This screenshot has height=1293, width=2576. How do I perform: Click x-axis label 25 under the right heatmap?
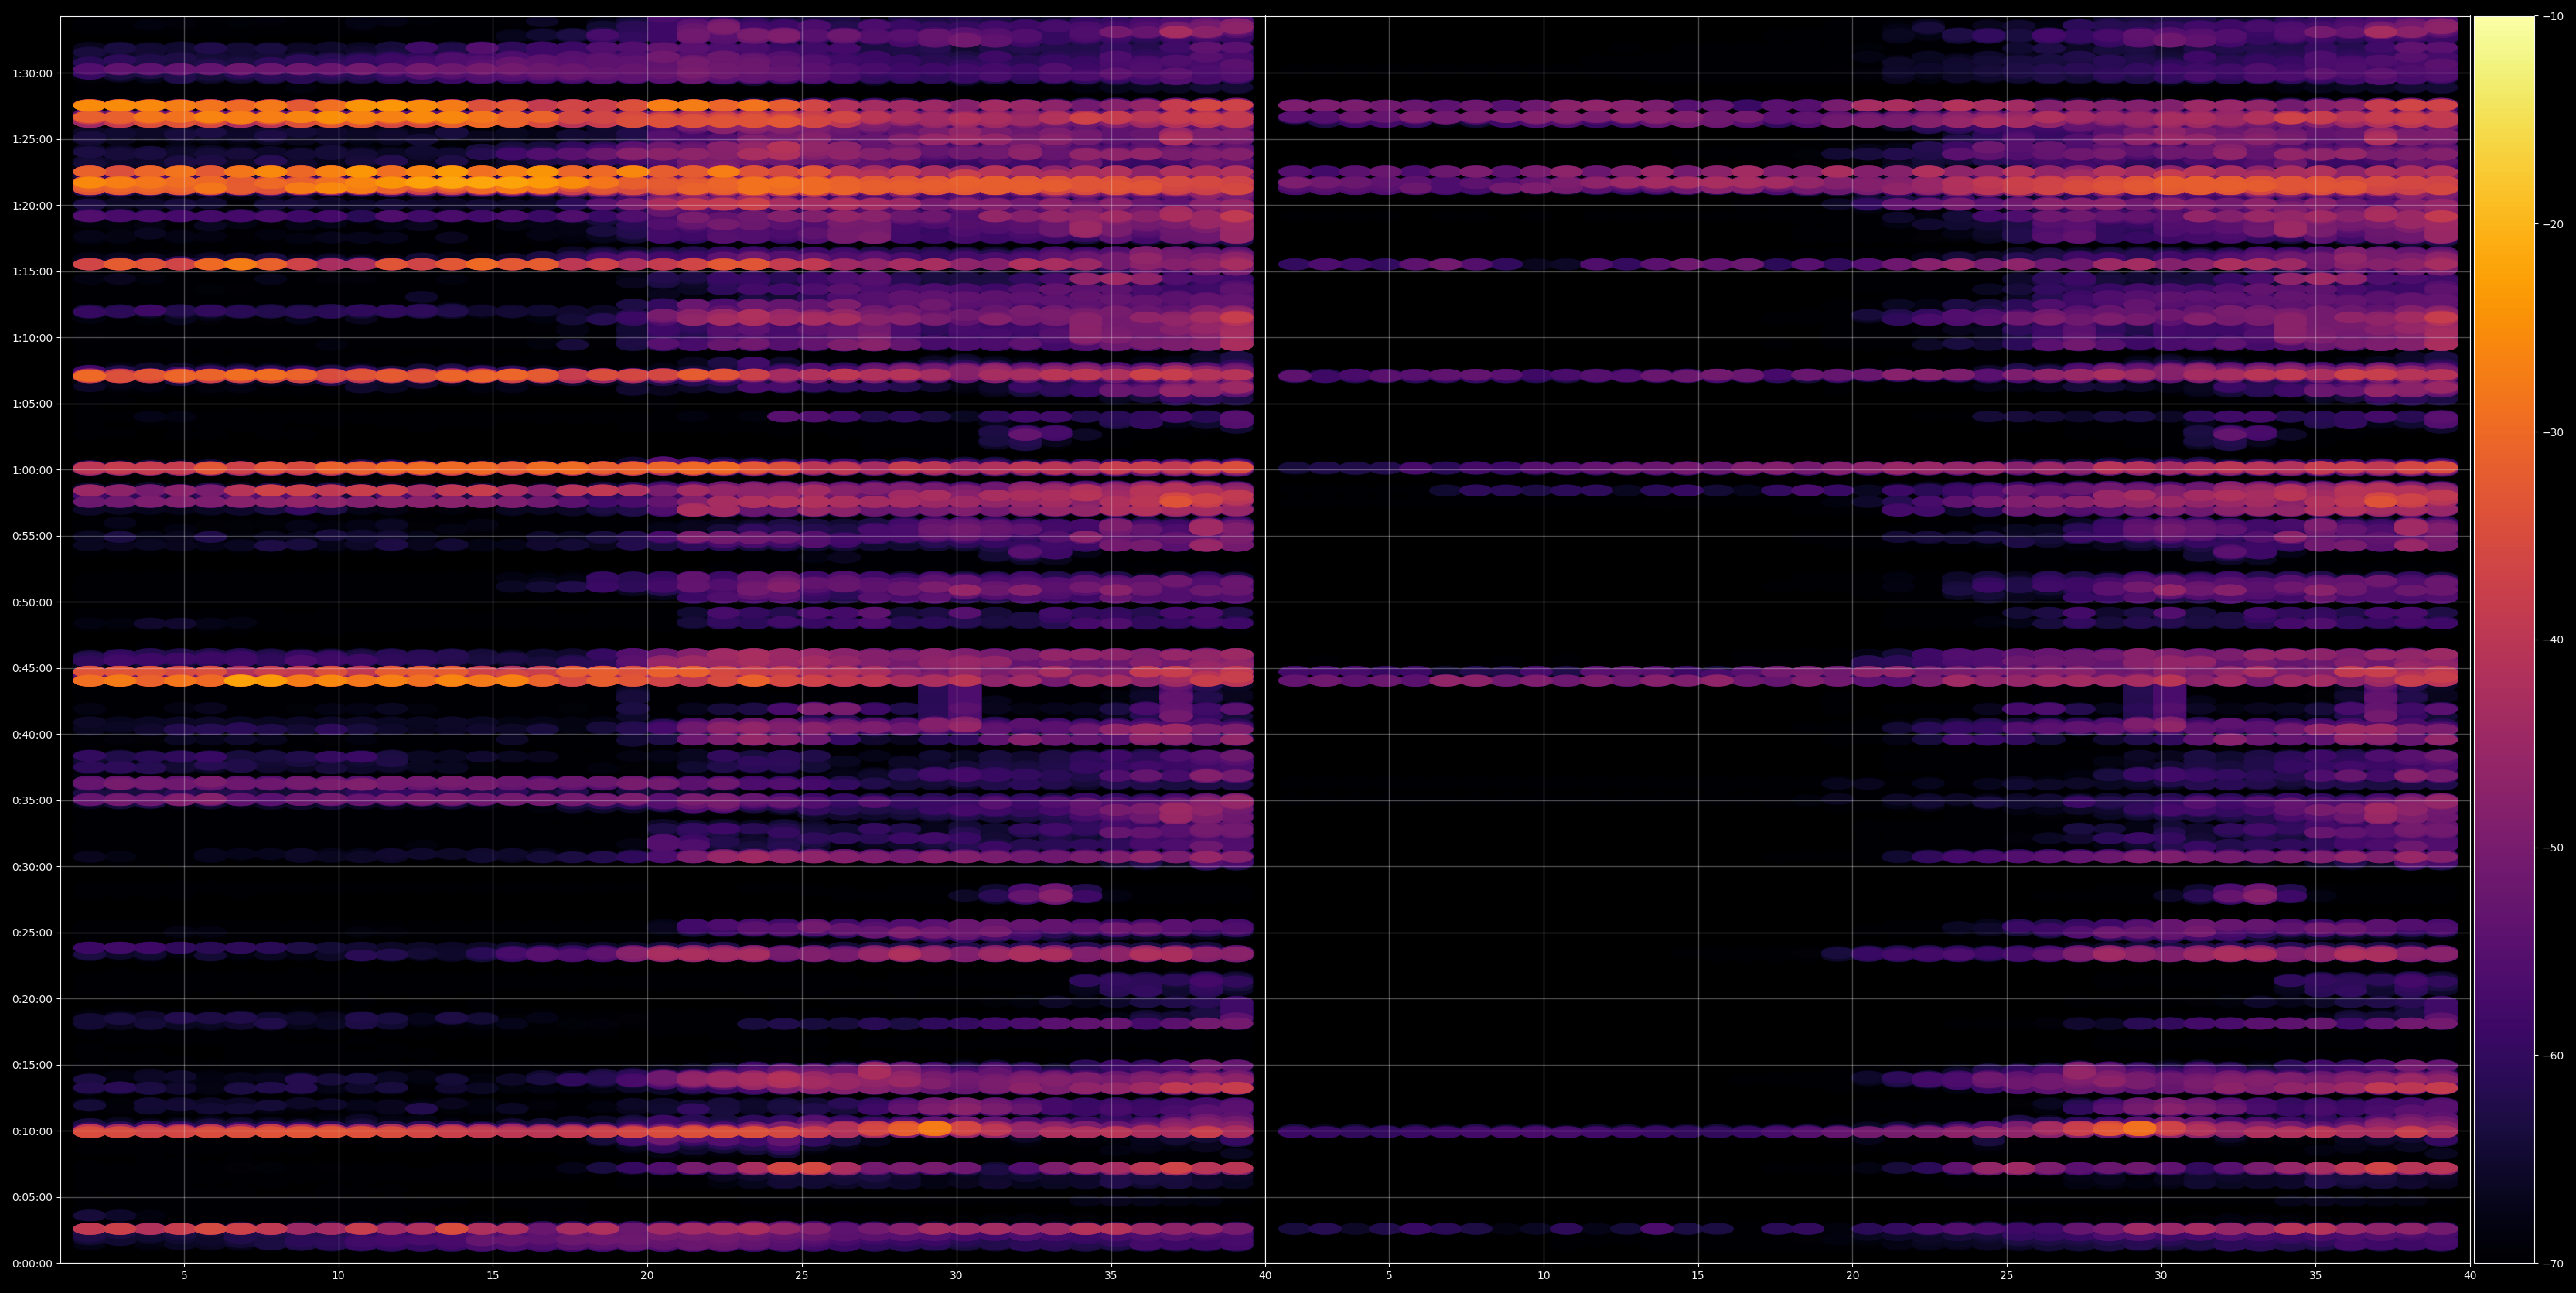point(2007,1276)
